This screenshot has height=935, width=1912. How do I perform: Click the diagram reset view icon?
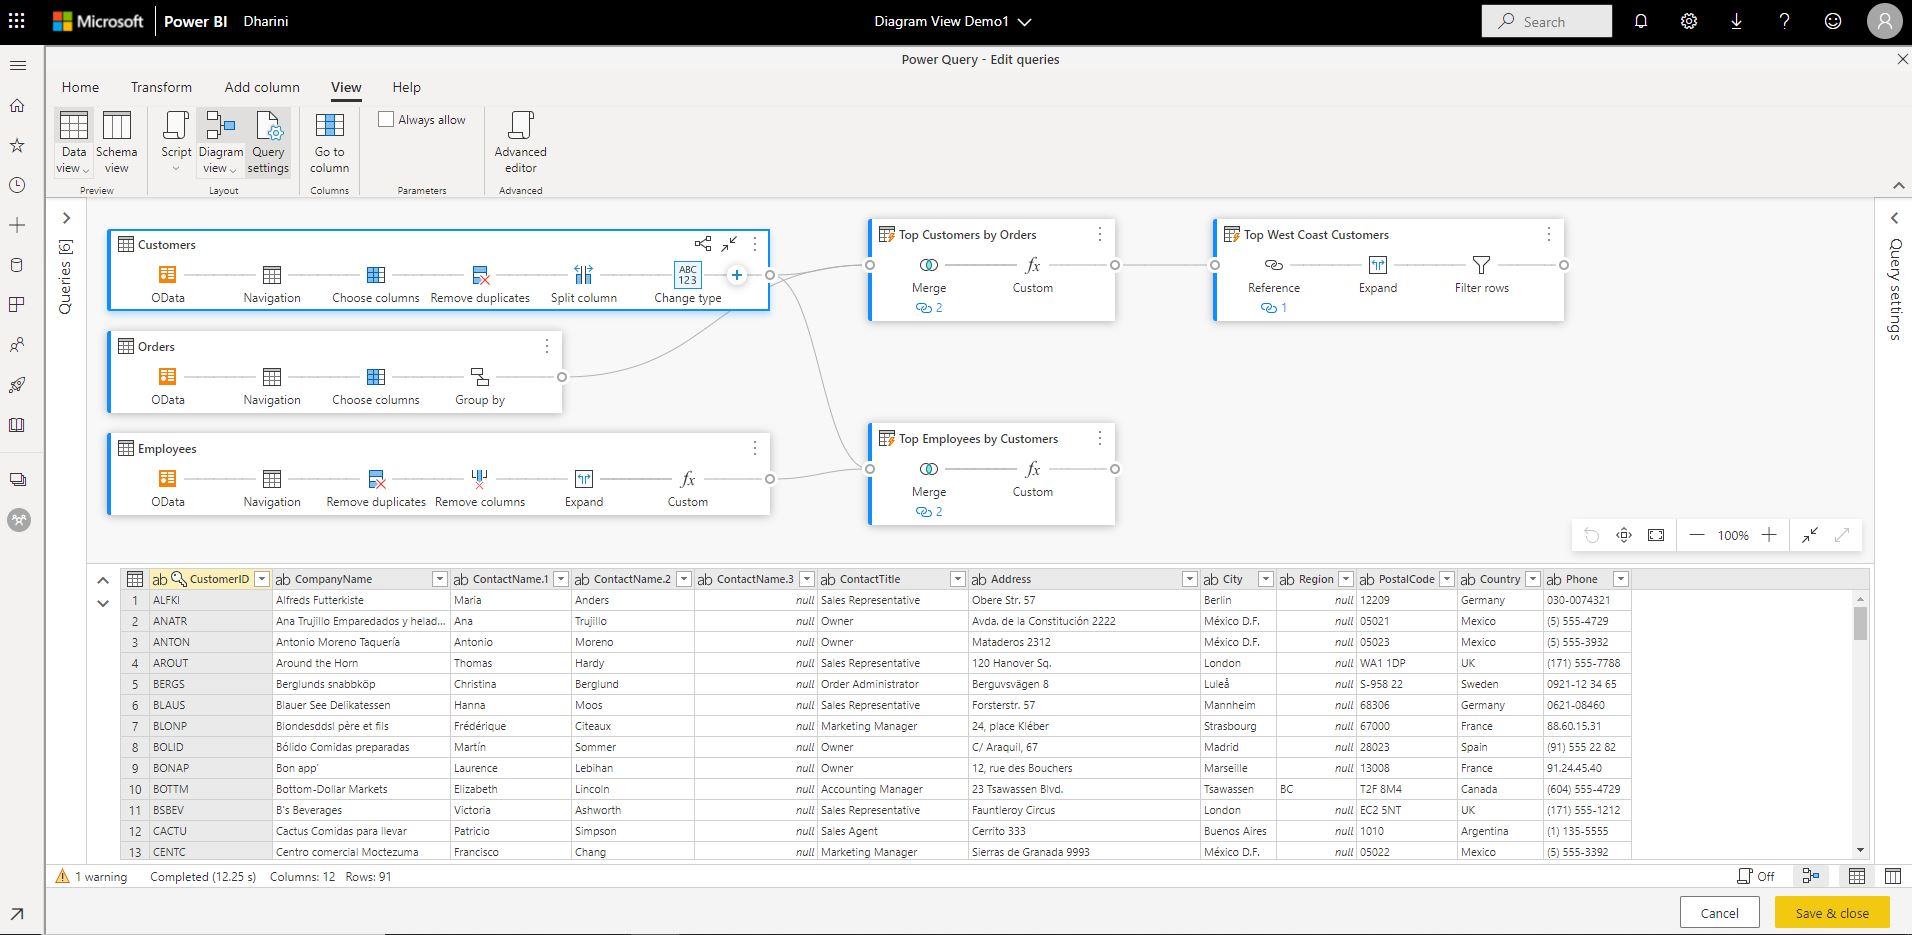[1592, 535]
